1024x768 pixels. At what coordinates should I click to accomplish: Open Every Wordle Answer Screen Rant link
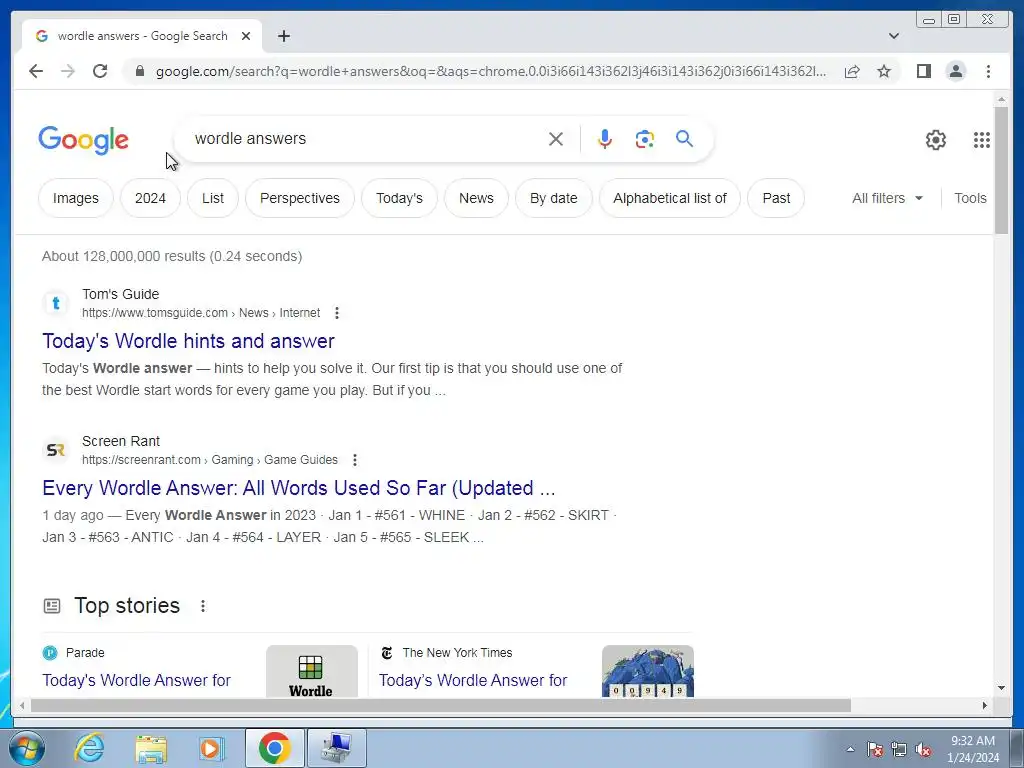(x=298, y=488)
